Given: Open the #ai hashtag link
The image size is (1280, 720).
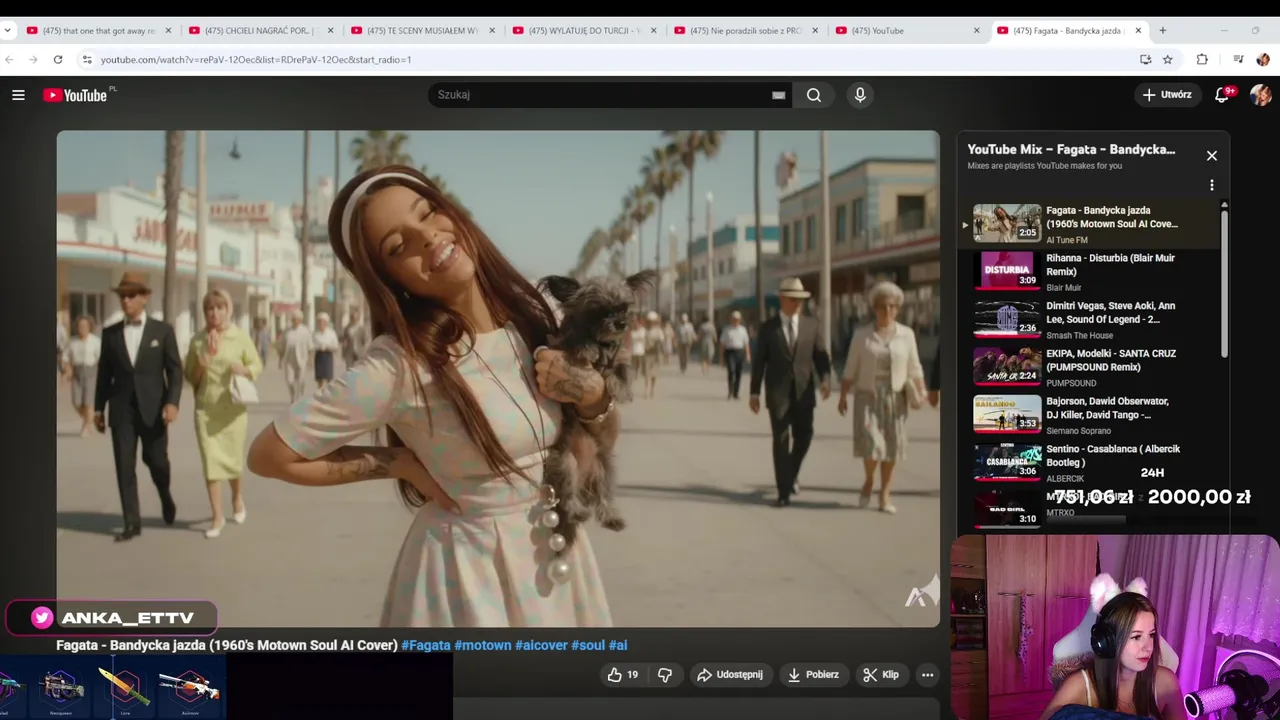Looking at the screenshot, I should click(618, 646).
